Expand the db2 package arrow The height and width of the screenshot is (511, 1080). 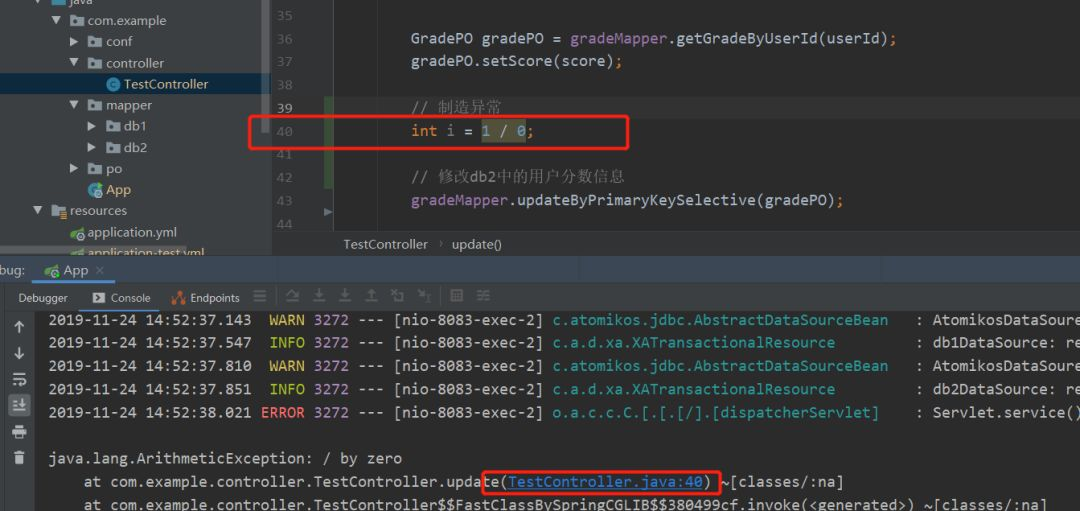[x=92, y=147]
